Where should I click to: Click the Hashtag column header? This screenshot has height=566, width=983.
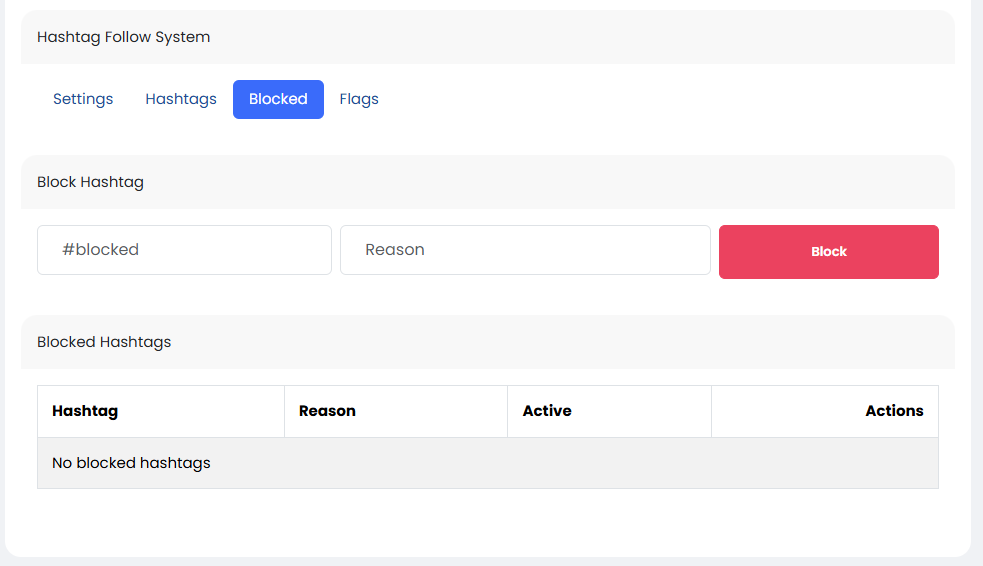click(x=85, y=411)
